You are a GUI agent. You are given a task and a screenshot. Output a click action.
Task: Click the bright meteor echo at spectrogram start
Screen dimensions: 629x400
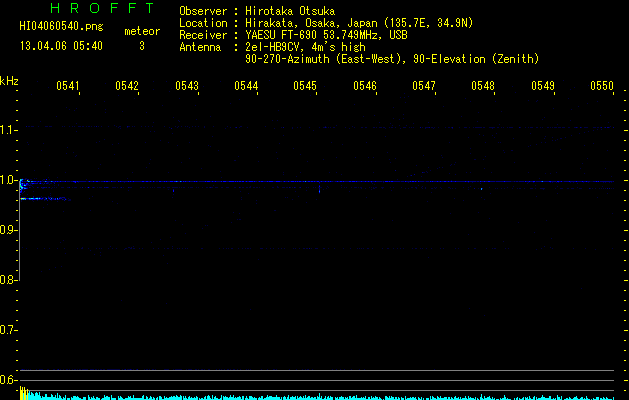[24, 185]
